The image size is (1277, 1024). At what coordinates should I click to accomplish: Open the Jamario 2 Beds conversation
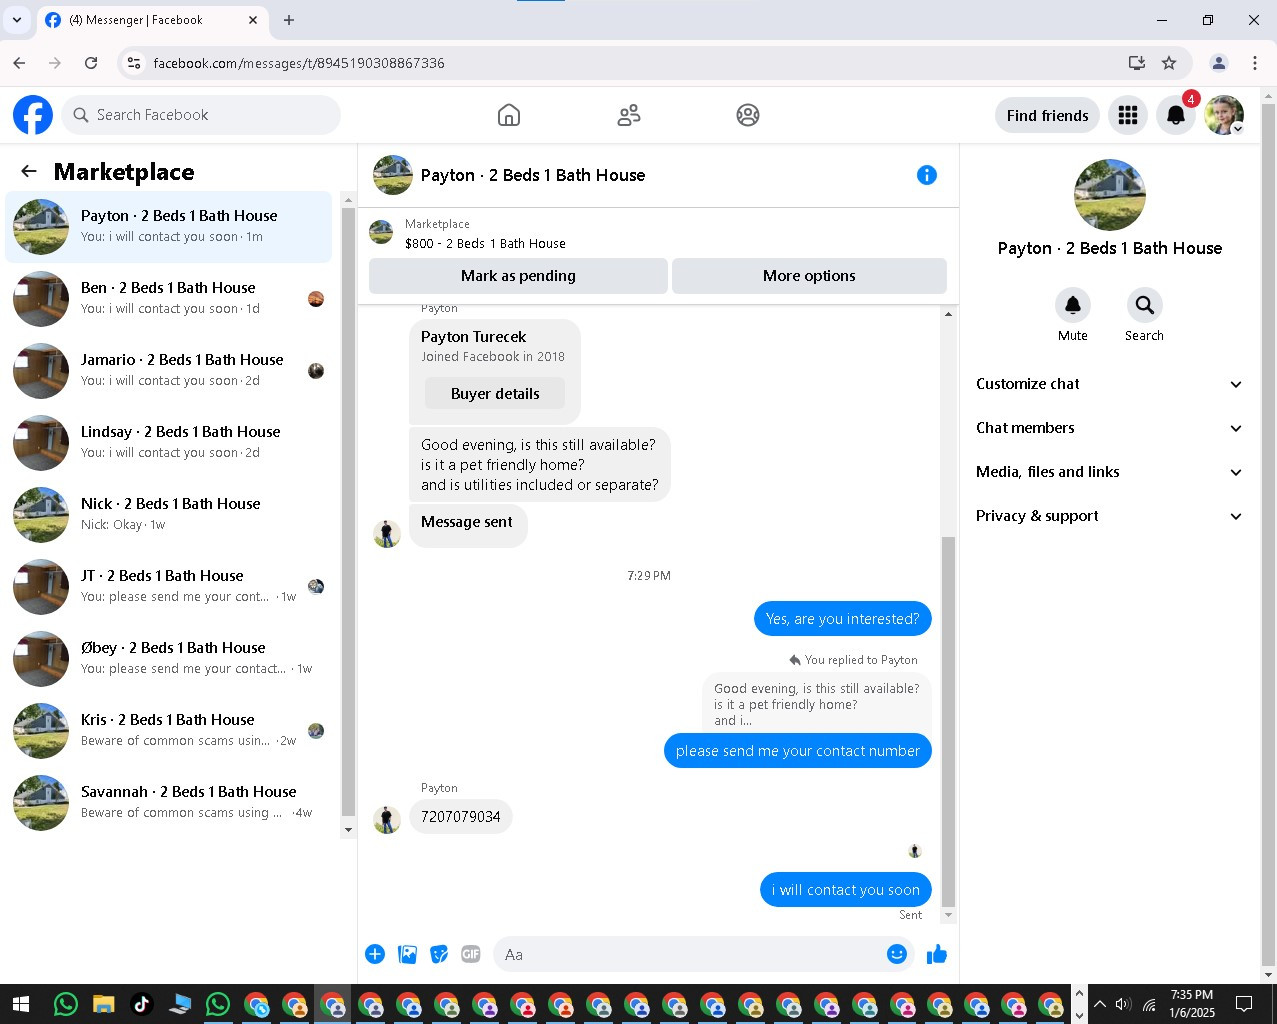tap(169, 371)
